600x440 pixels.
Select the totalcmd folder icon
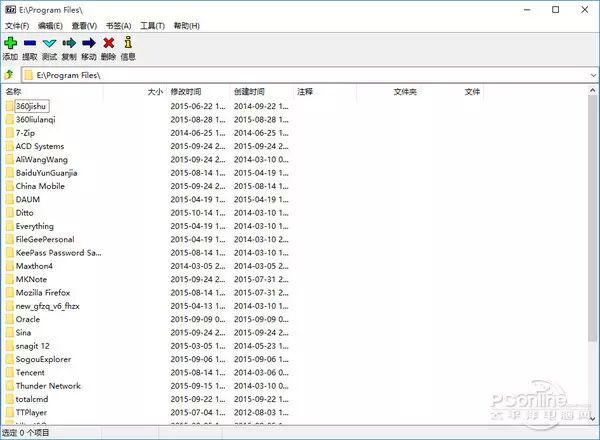[10, 399]
